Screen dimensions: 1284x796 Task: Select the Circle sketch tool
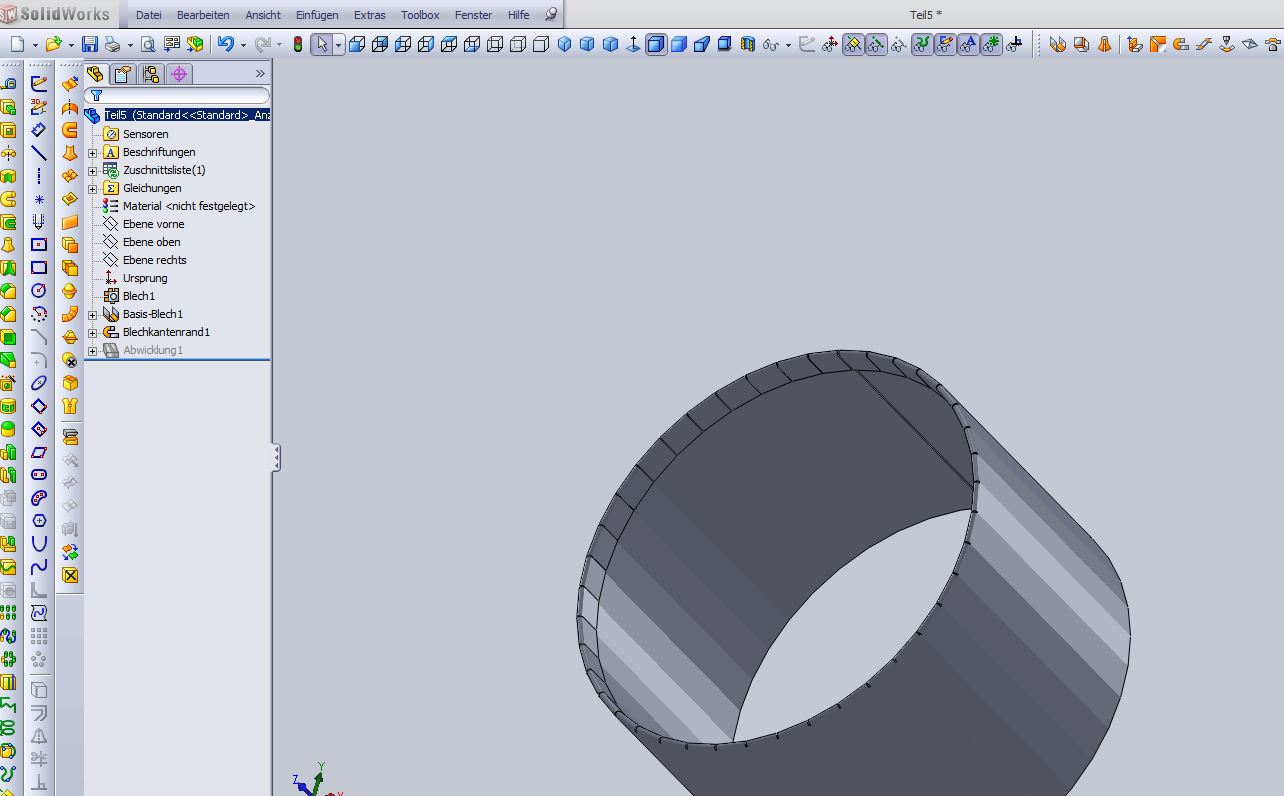[x=39, y=291]
